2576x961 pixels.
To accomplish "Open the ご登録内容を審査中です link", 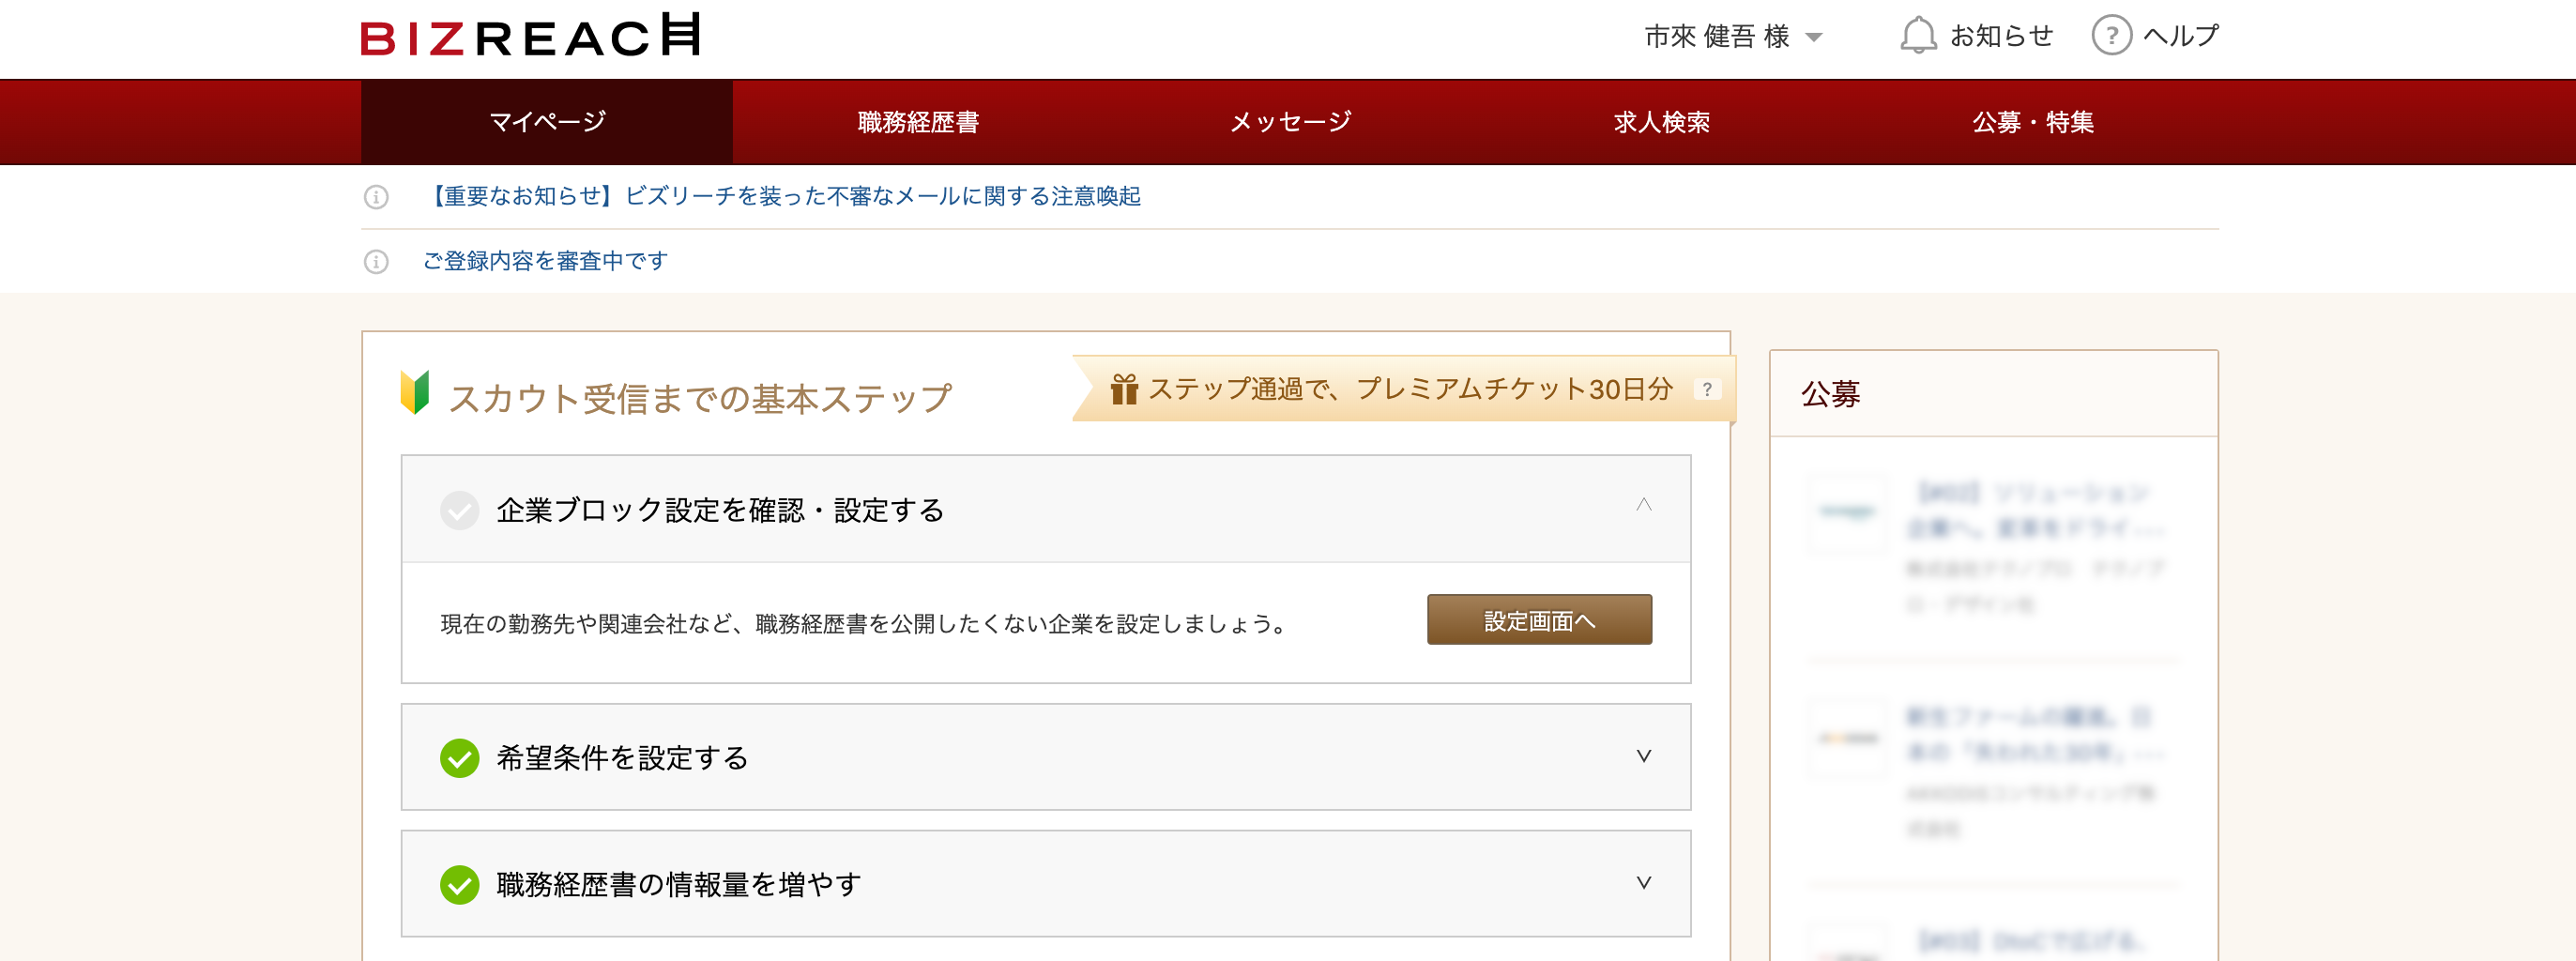I will click(x=545, y=261).
